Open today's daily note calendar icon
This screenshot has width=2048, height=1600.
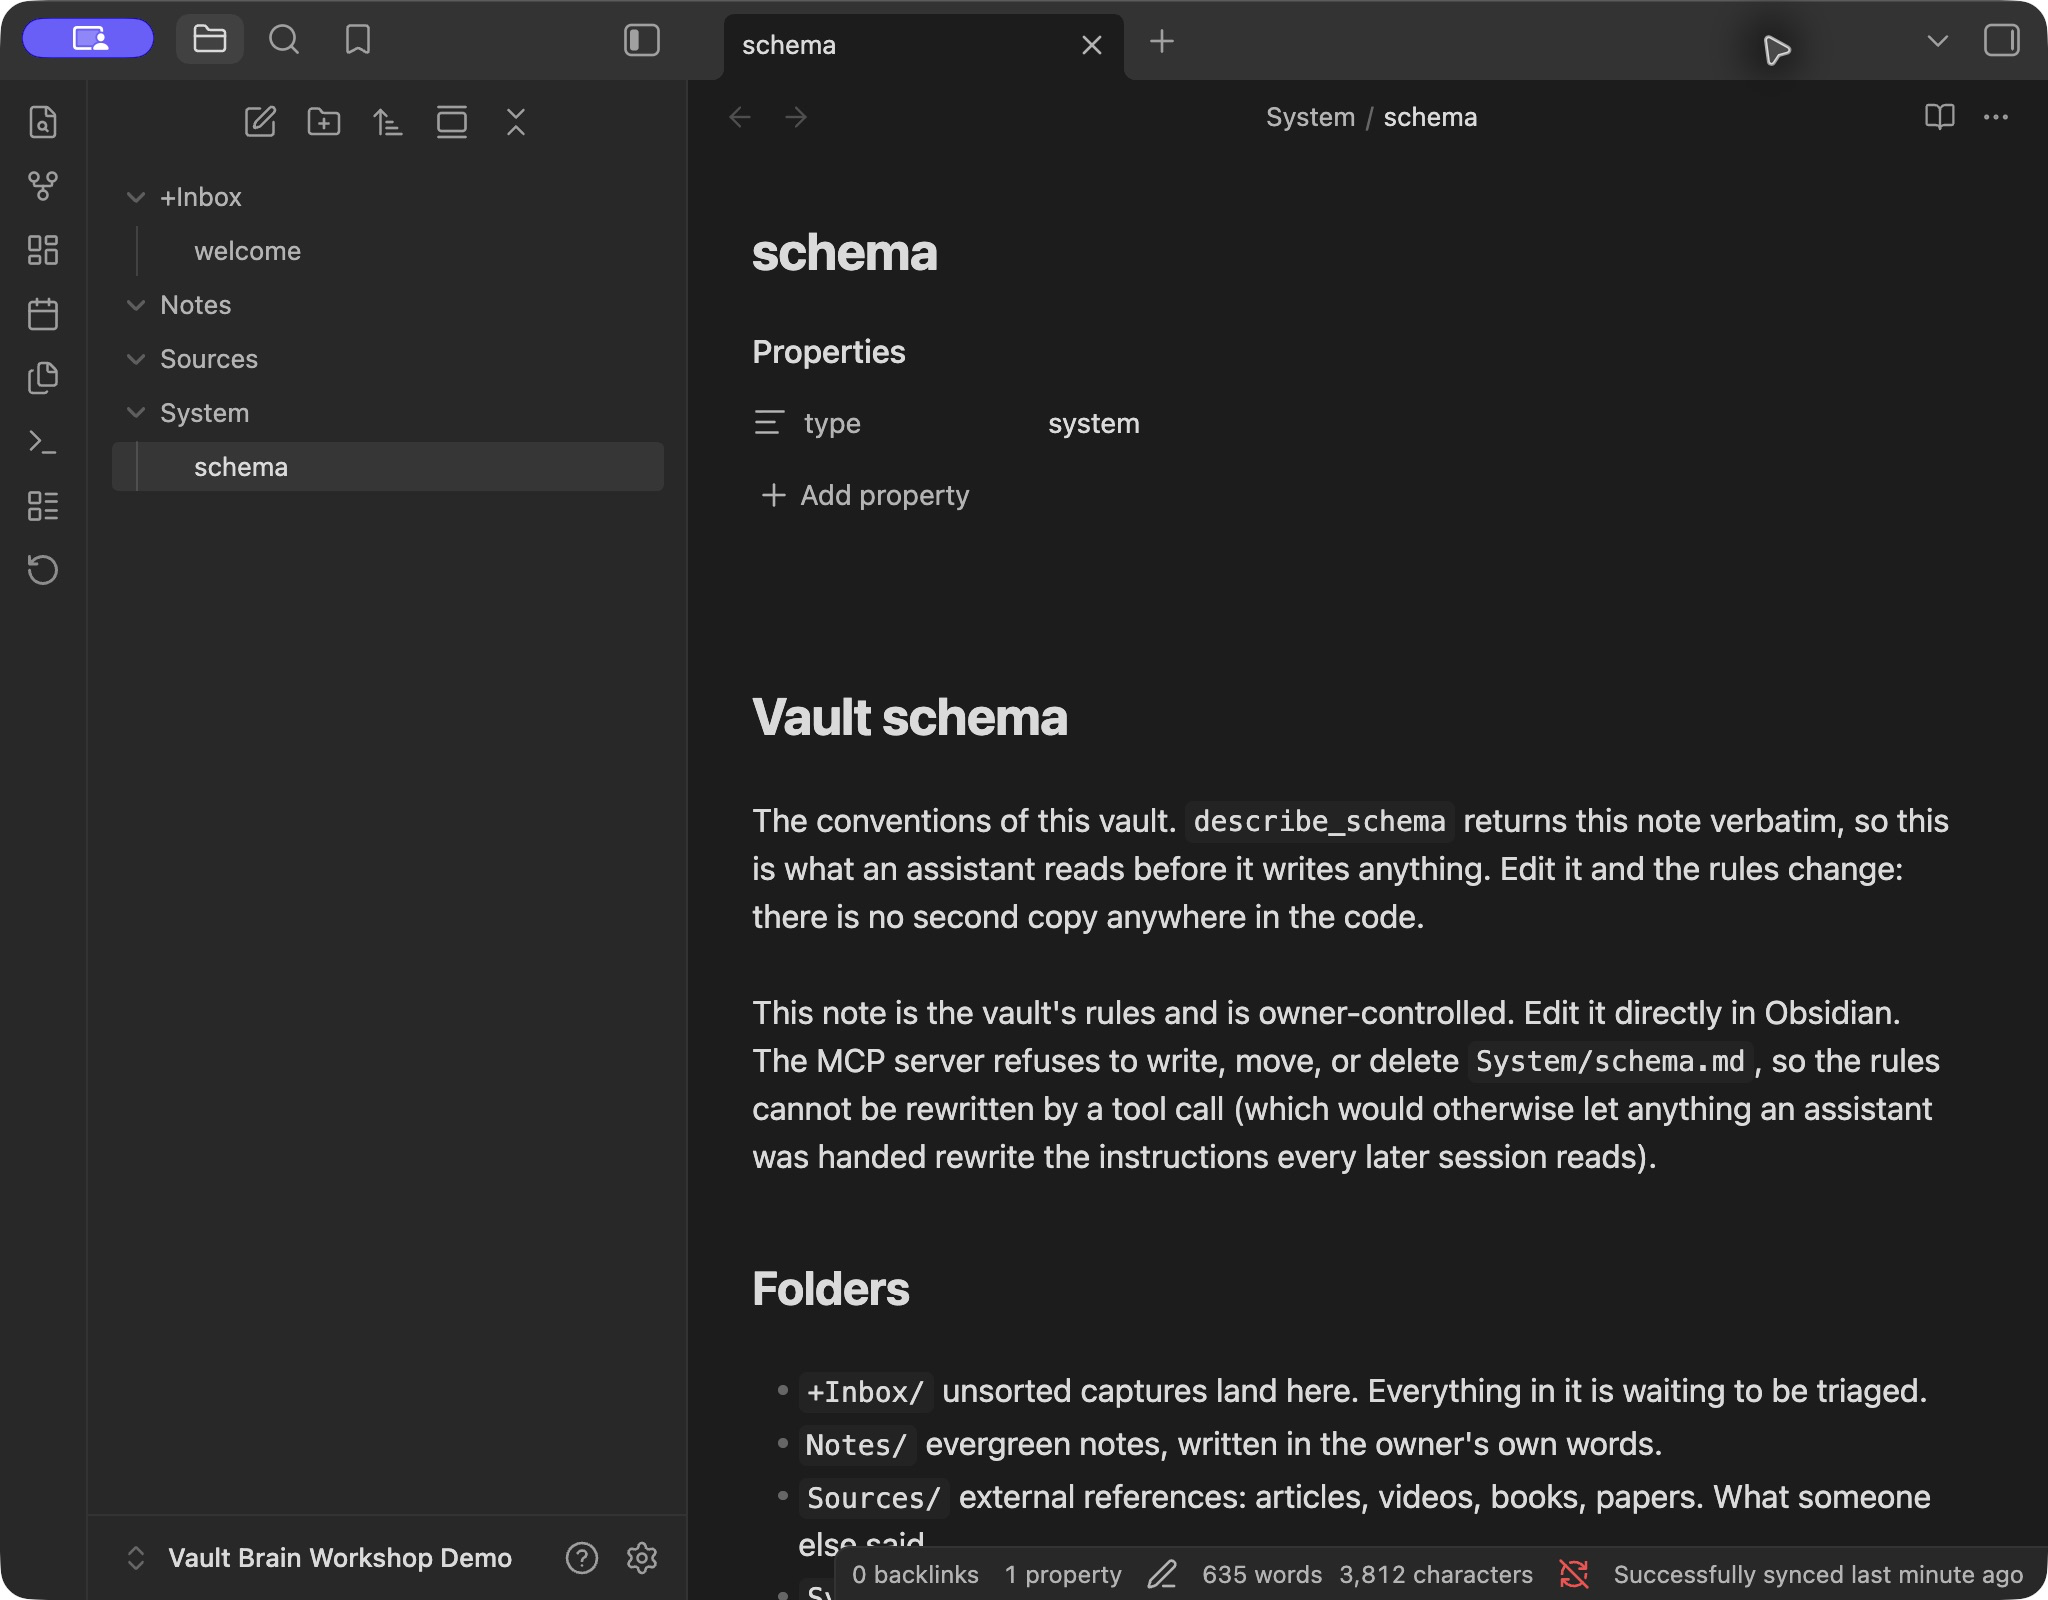[43, 314]
